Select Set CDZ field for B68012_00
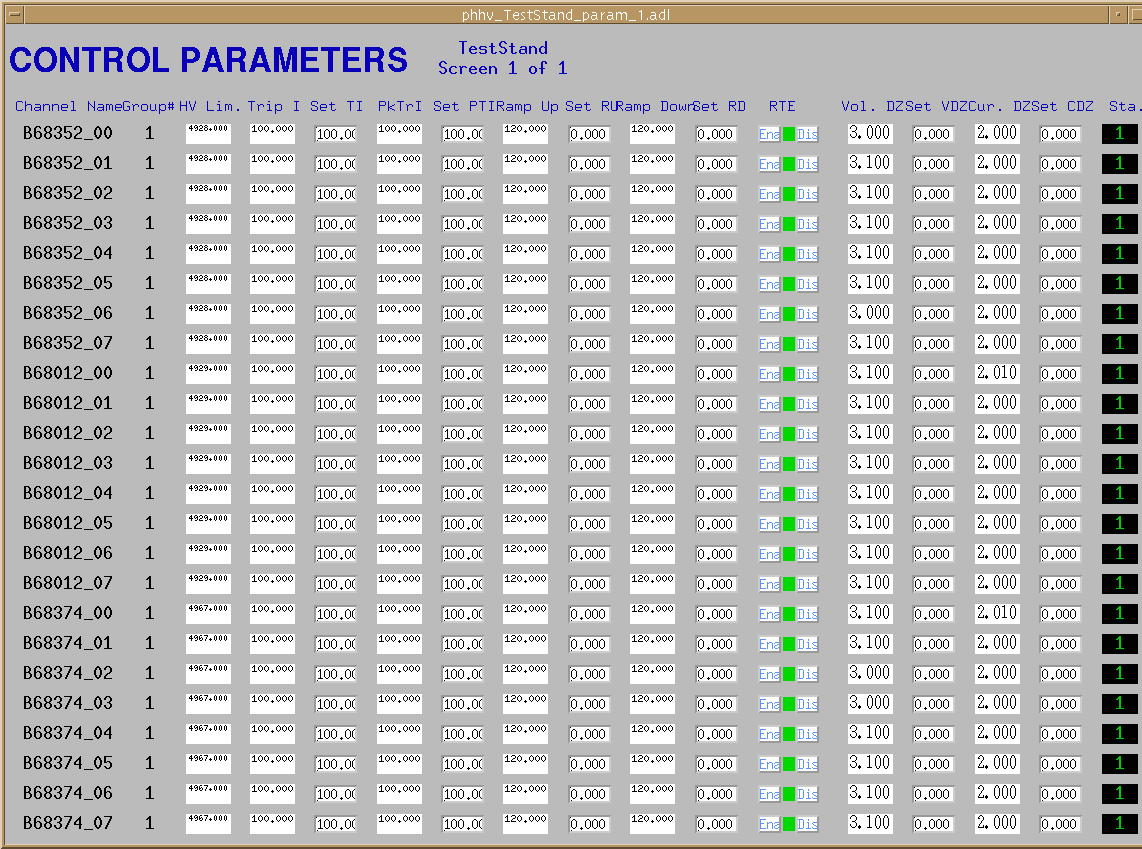Viewport: 1142px width, 849px height. [1059, 374]
